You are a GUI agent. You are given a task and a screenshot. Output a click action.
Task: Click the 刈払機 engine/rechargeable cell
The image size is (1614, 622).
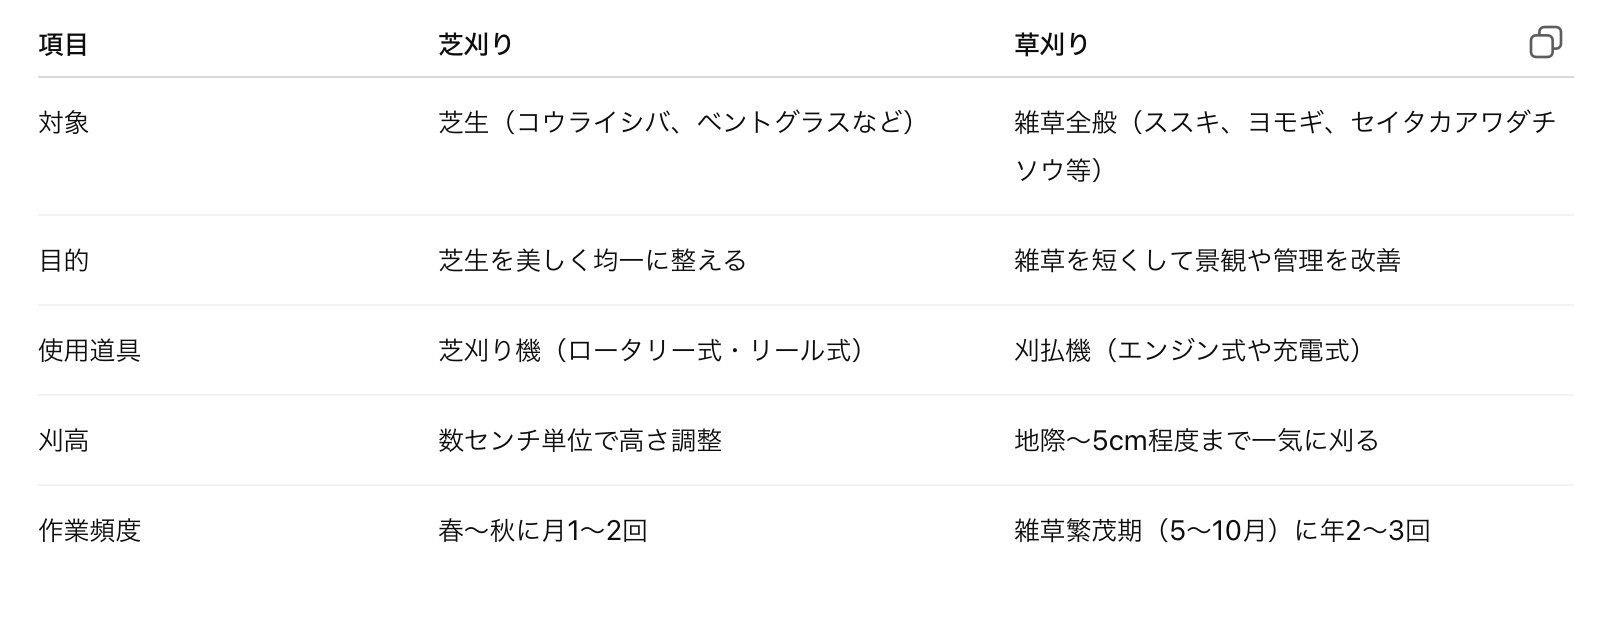[x=1188, y=351]
